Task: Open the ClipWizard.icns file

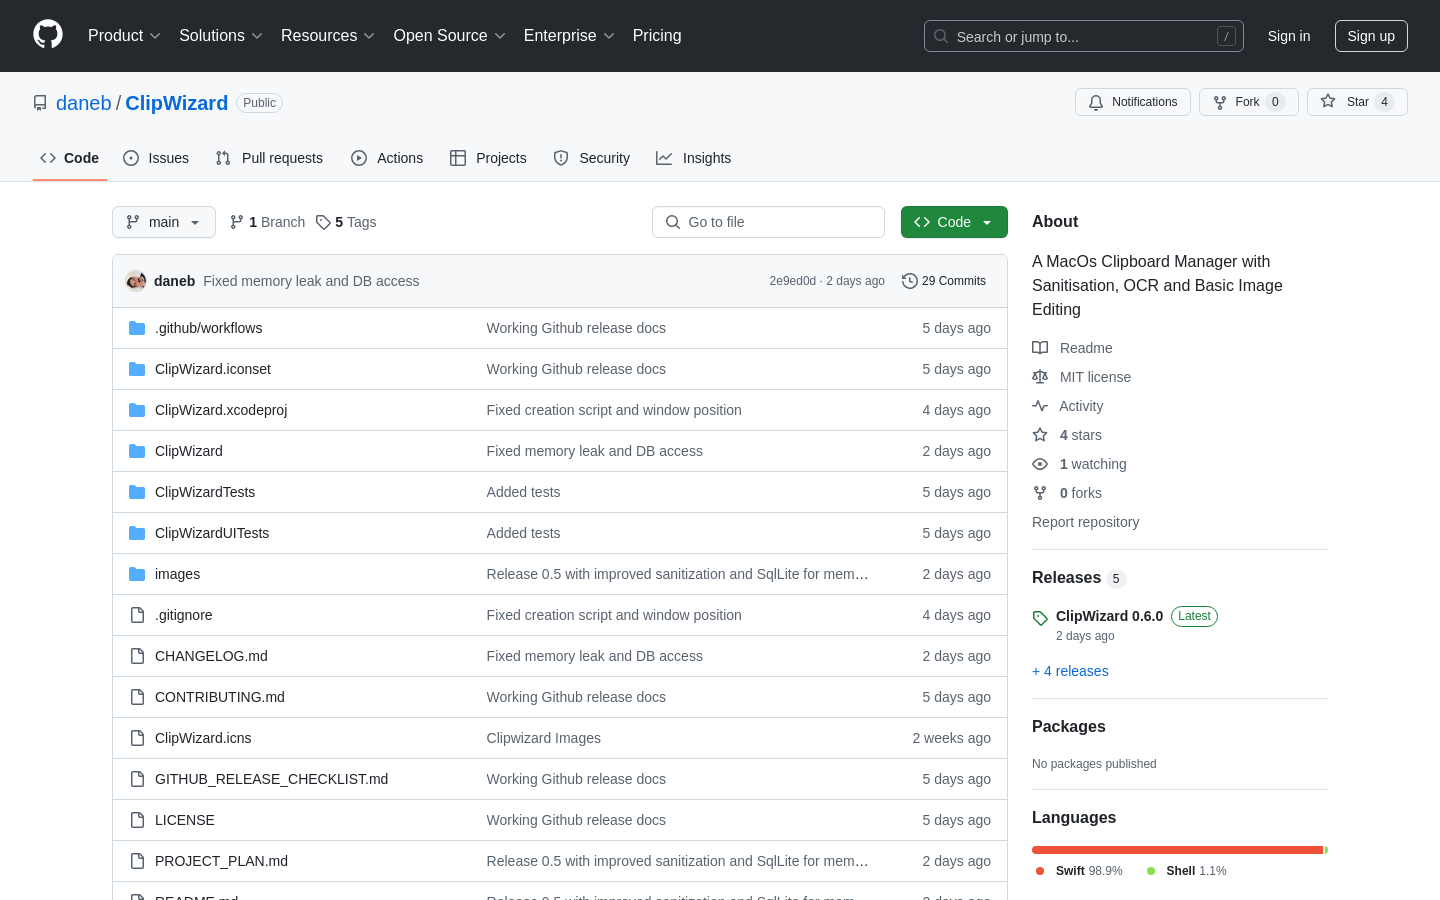Action: pyautogui.click(x=203, y=738)
